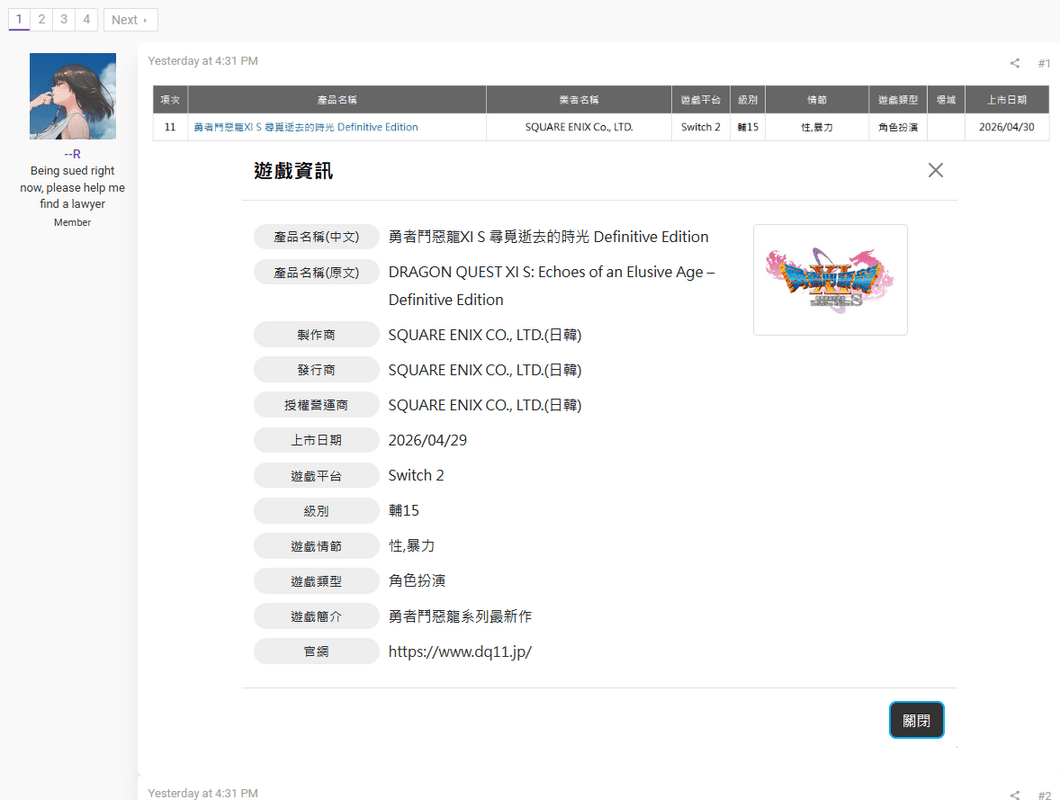This screenshot has height=800, width=1060.
Task: Click the Dragon Quest XI S box art image
Action: [x=830, y=280]
